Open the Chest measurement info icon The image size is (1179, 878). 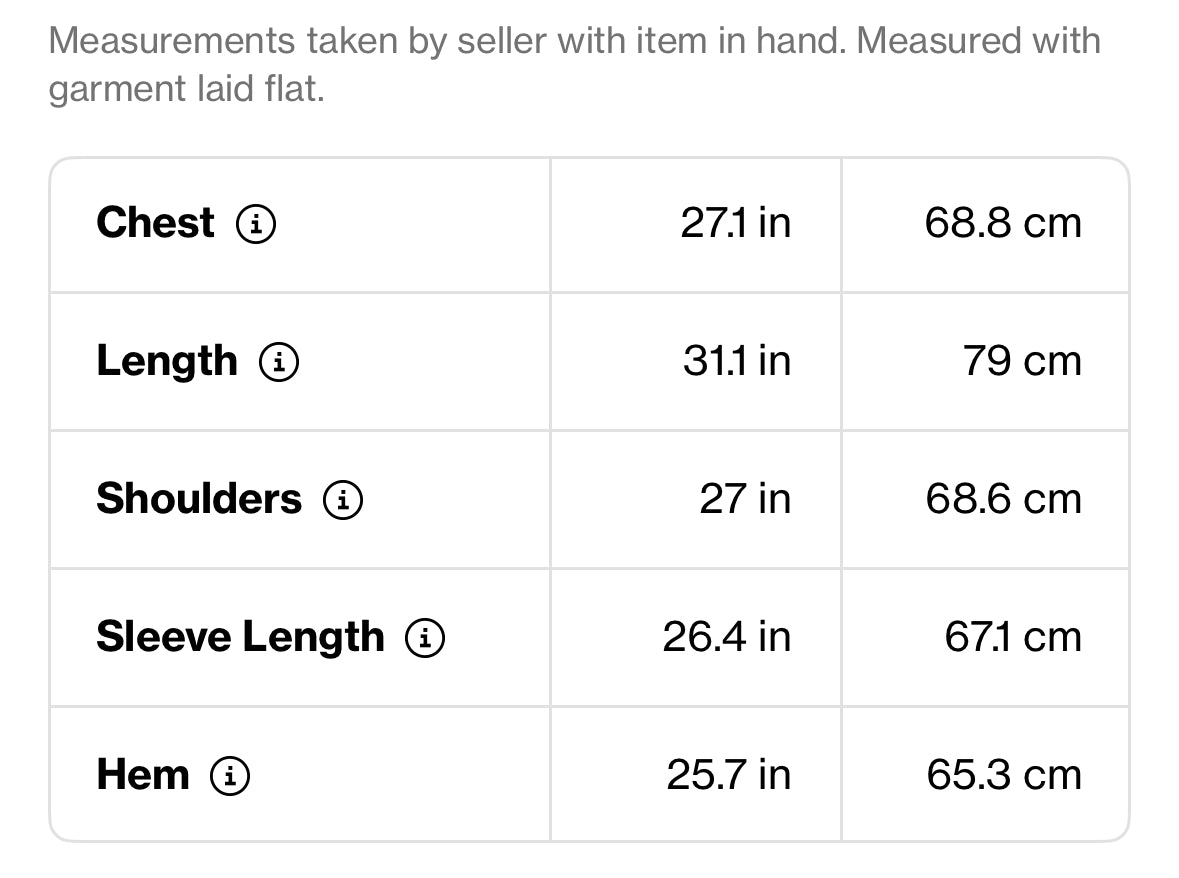tap(256, 223)
